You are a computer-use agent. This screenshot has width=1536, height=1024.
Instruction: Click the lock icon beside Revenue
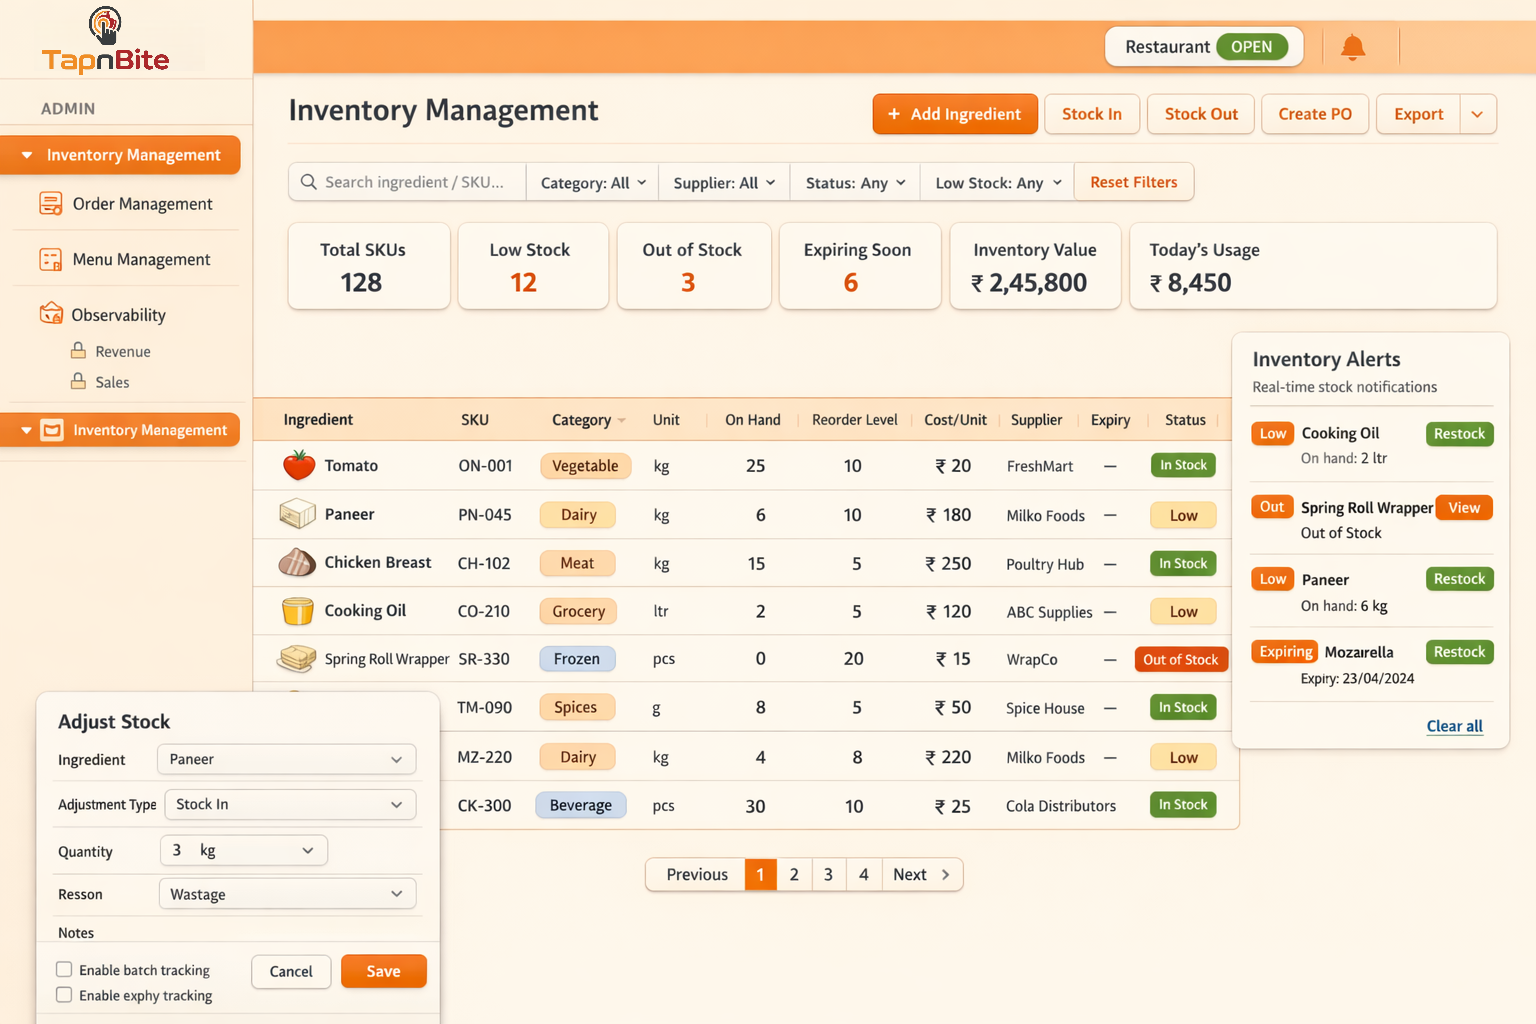[78, 350]
